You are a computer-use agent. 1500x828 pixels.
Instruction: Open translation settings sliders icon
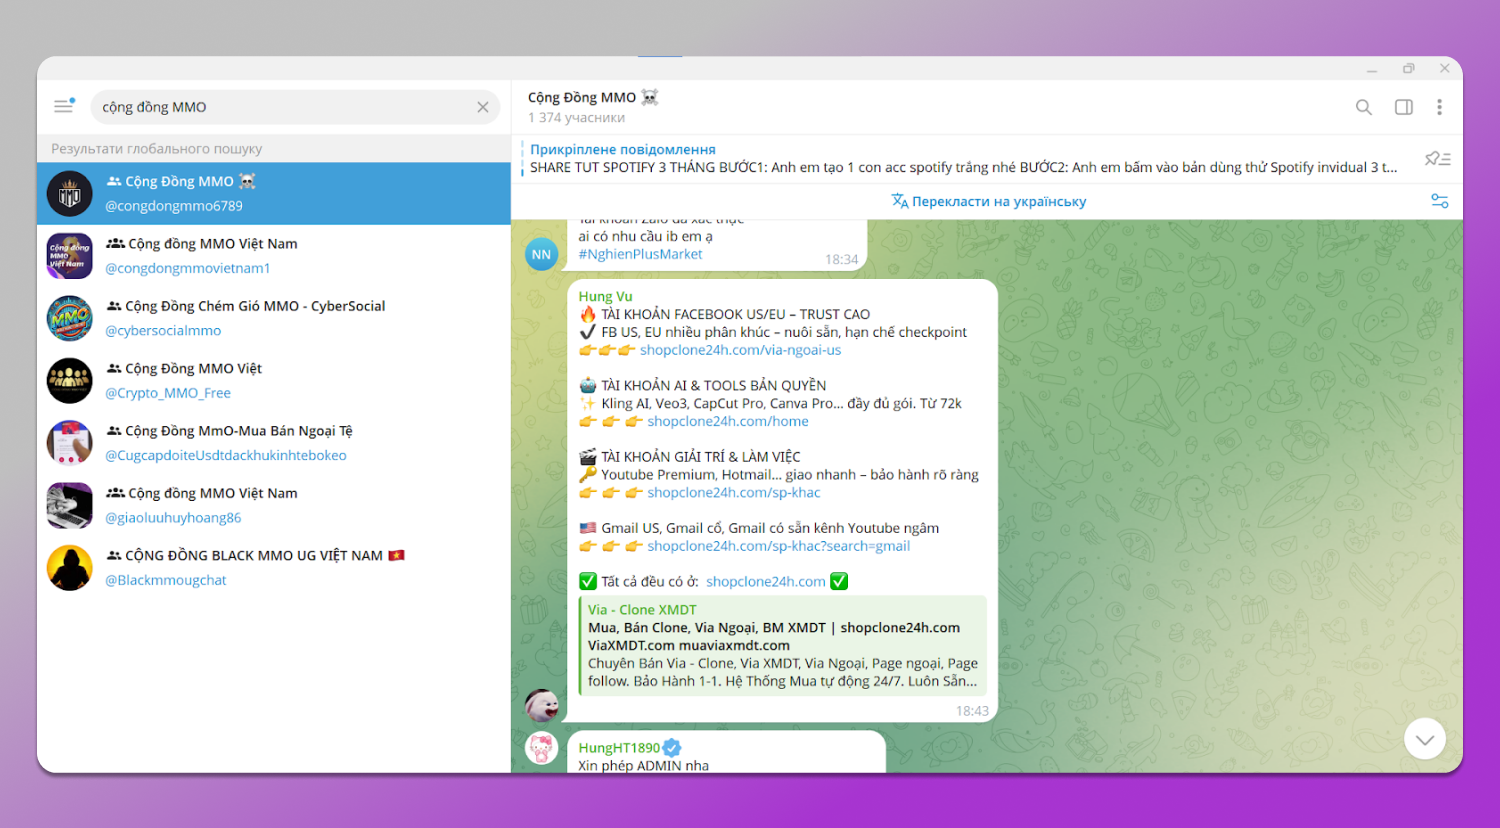coord(1439,200)
